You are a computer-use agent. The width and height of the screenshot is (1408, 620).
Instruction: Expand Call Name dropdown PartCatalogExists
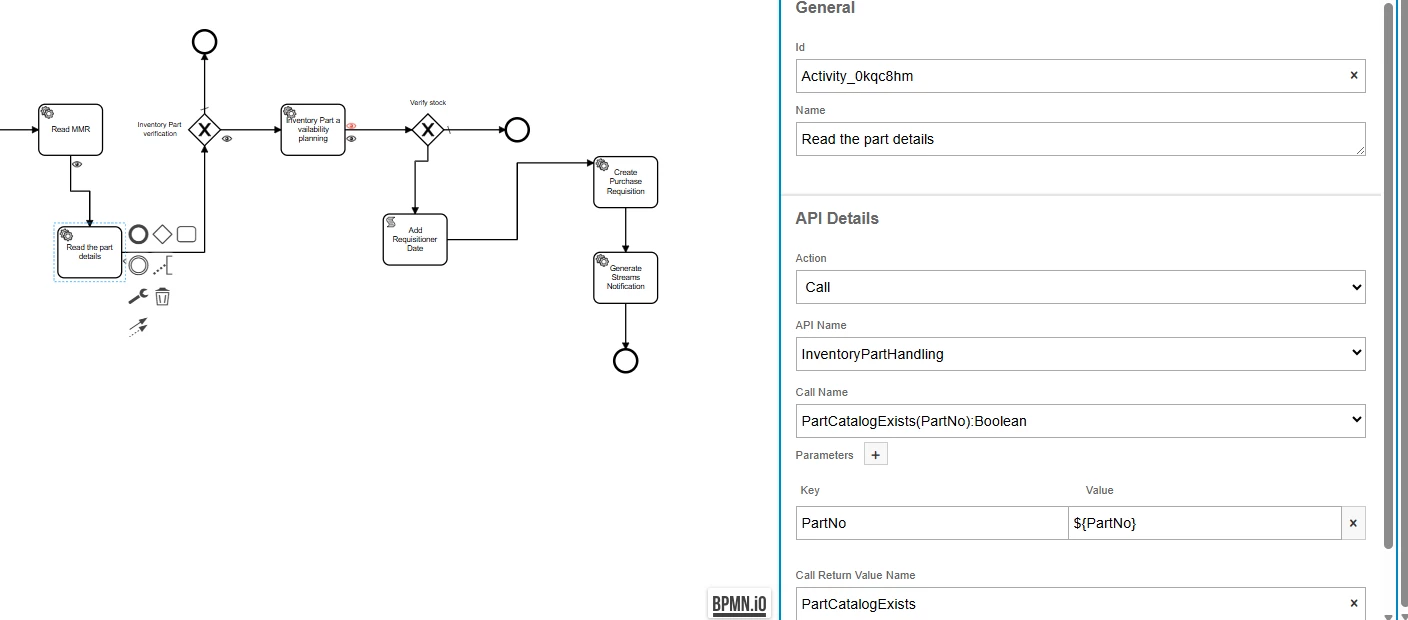[x=1080, y=421]
